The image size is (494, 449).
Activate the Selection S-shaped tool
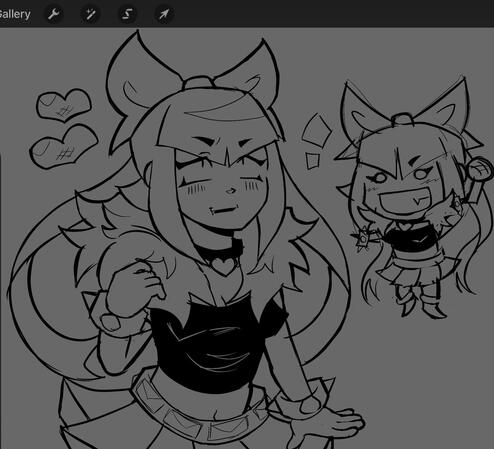coord(127,14)
